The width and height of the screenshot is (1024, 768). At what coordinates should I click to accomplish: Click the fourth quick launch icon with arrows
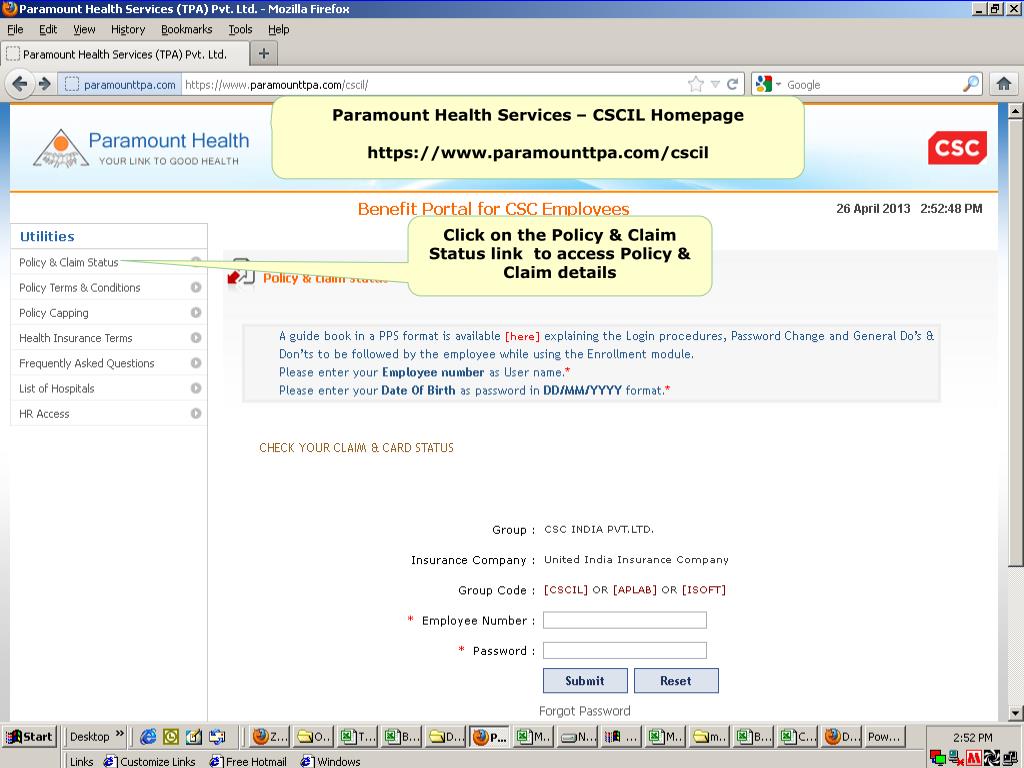217,737
